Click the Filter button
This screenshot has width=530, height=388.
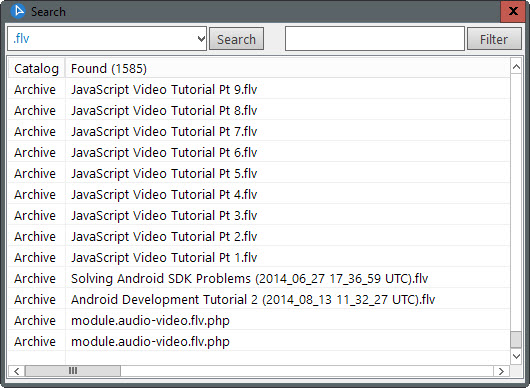(494, 39)
